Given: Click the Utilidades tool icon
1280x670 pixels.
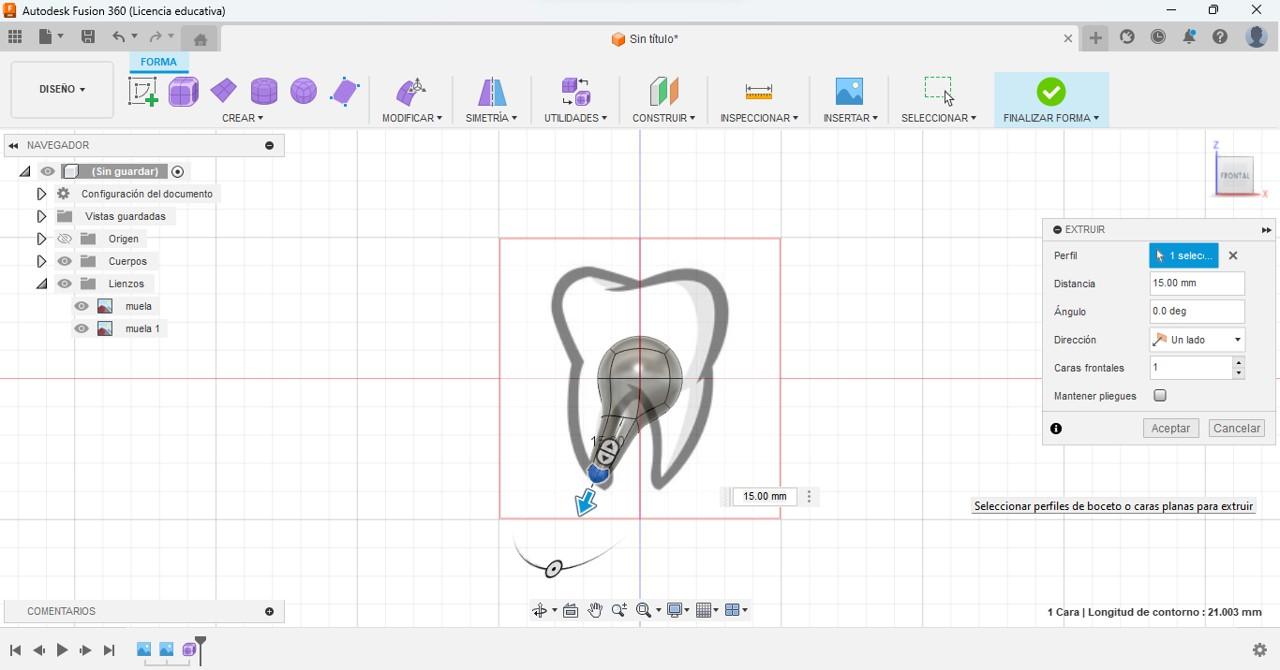Looking at the screenshot, I should (575, 92).
